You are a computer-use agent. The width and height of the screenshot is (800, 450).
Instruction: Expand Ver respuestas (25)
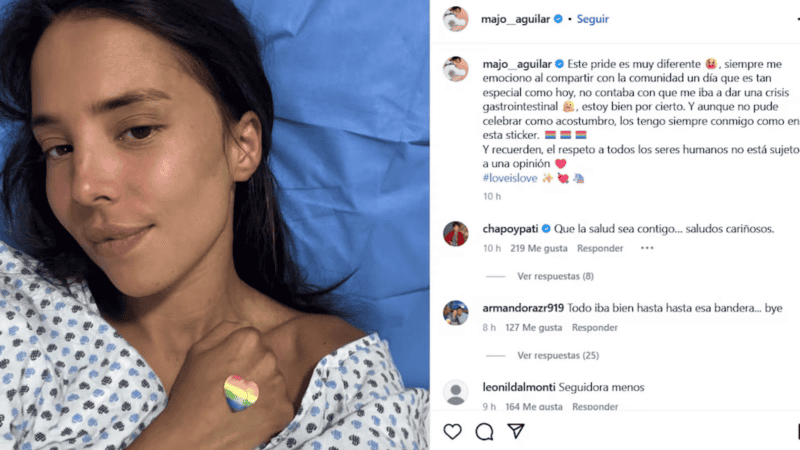pyautogui.click(x=558, y=355)
